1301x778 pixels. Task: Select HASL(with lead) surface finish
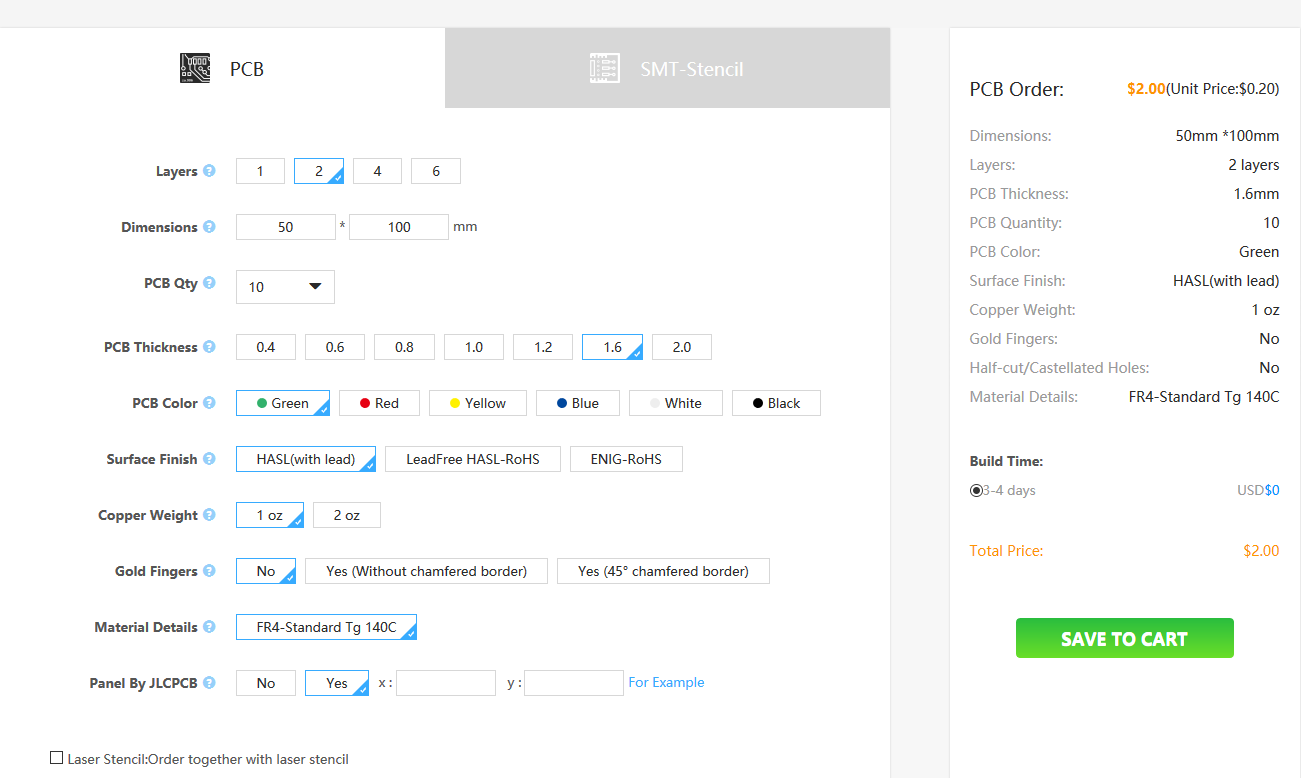coord(306,459)
